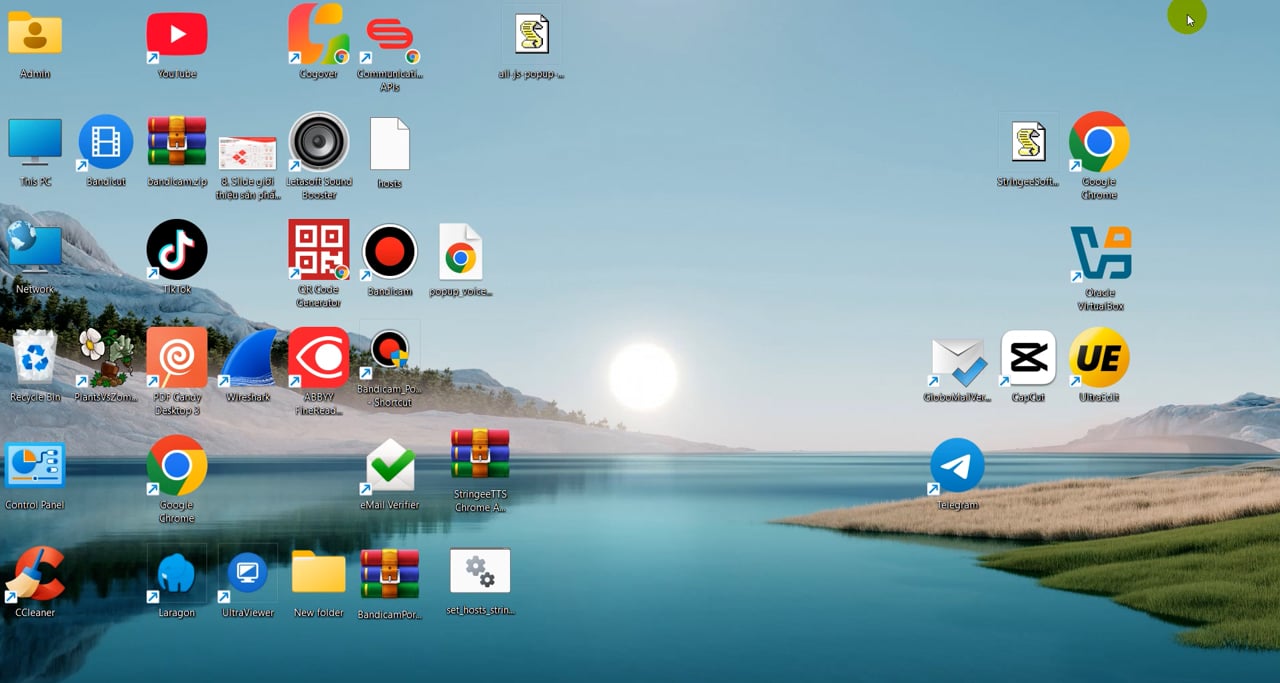Open Google Chrome beside the StringeeSoft file

coord(1099,142)
